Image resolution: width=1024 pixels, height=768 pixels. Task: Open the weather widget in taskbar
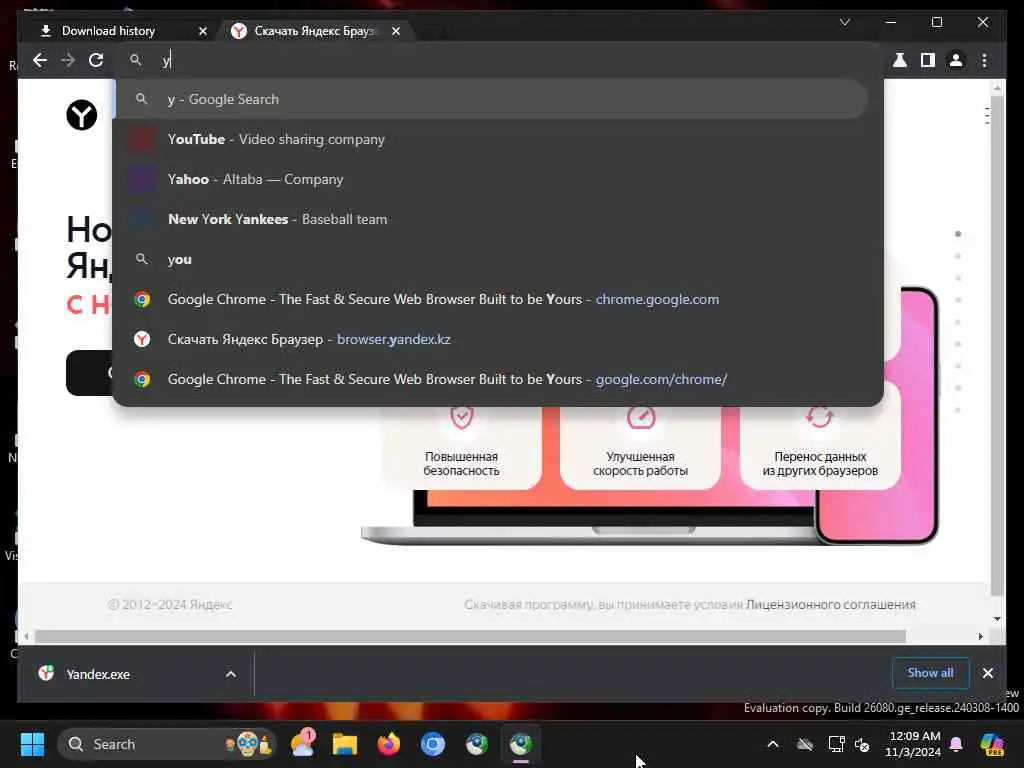point(302,744)
